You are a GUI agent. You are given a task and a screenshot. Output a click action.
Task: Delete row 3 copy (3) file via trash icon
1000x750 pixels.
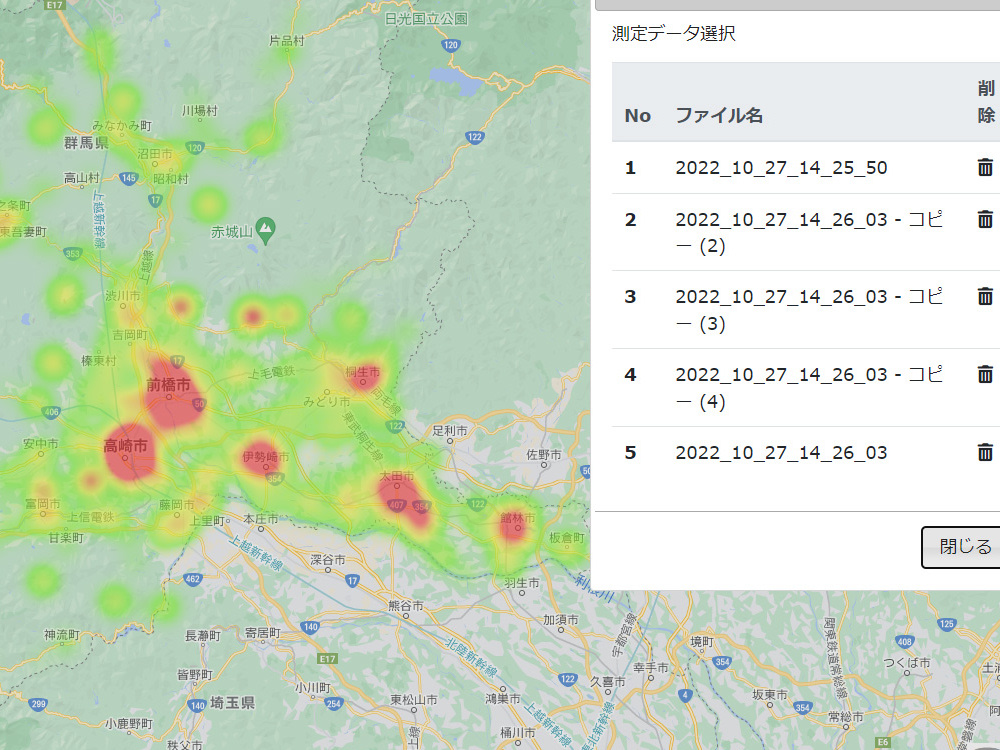985,296
